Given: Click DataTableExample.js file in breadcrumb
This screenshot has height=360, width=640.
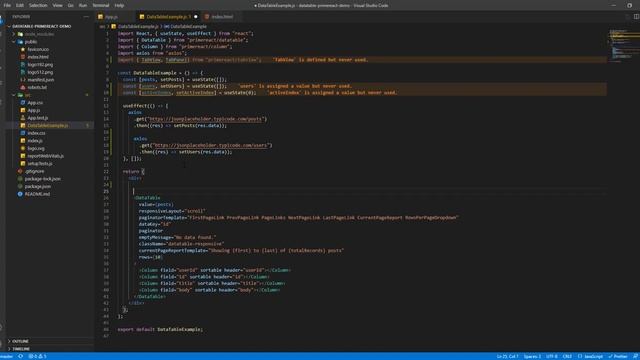Looking at the screenshot, I should tap(138, 27).
